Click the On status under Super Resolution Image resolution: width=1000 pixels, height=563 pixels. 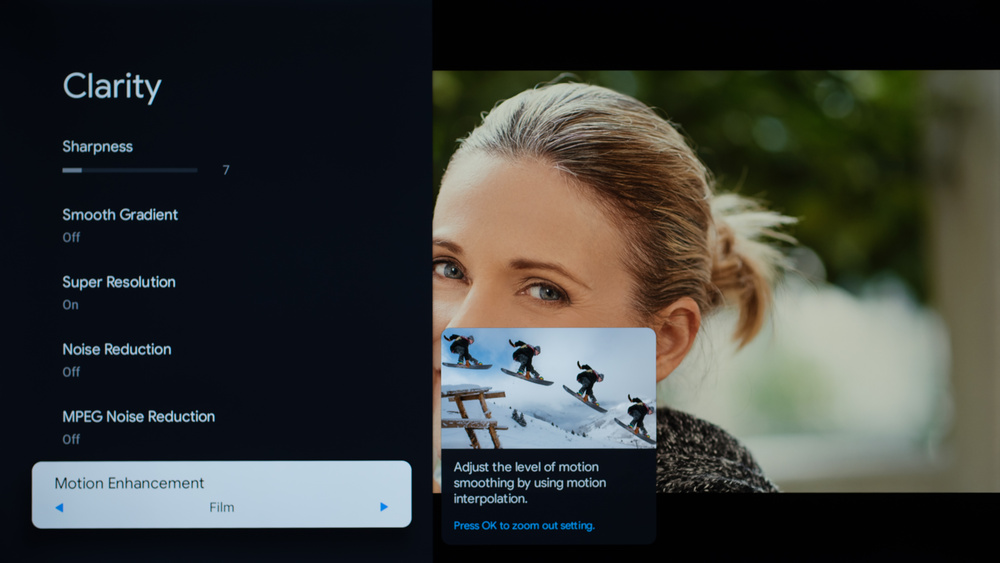70,305
